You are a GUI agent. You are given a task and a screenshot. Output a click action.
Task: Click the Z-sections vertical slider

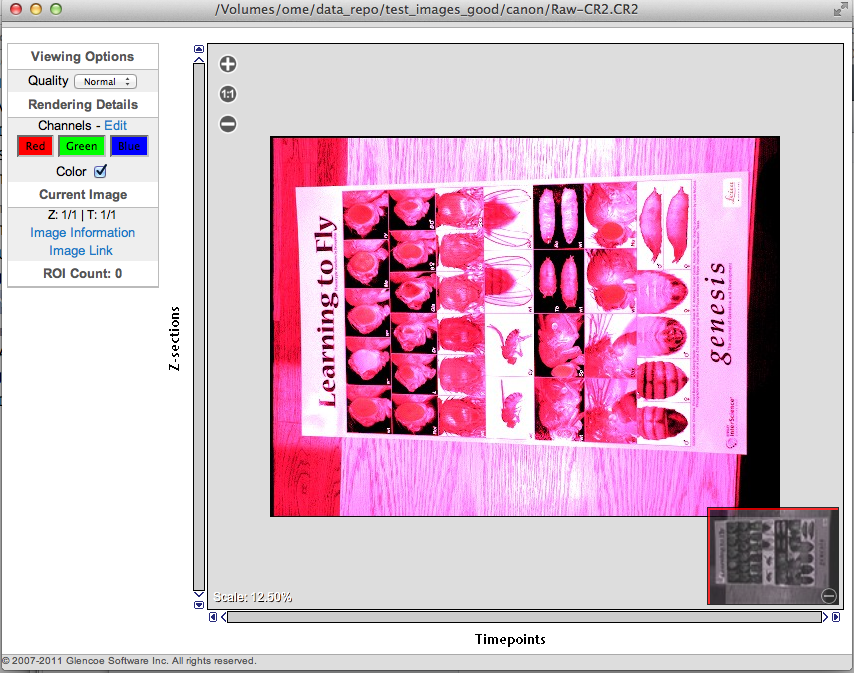click(199, 327)
